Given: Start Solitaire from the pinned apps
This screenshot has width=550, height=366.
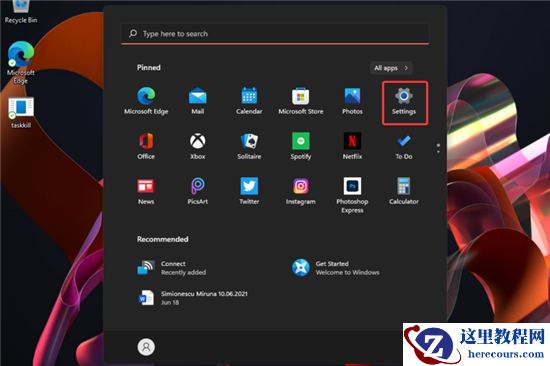Looking at the screenshot, I should click(x=249, y=146).
